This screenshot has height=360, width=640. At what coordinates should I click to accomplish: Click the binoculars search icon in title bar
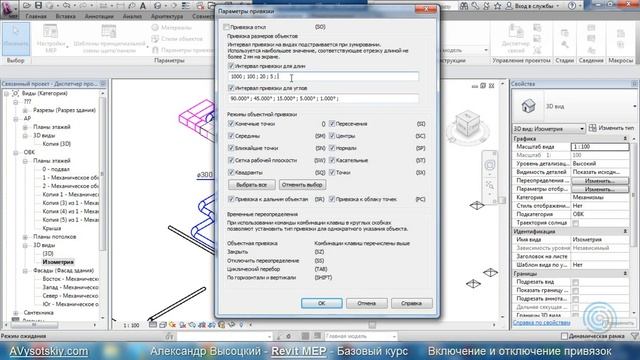pyautogui.click(x=464, y=6)
